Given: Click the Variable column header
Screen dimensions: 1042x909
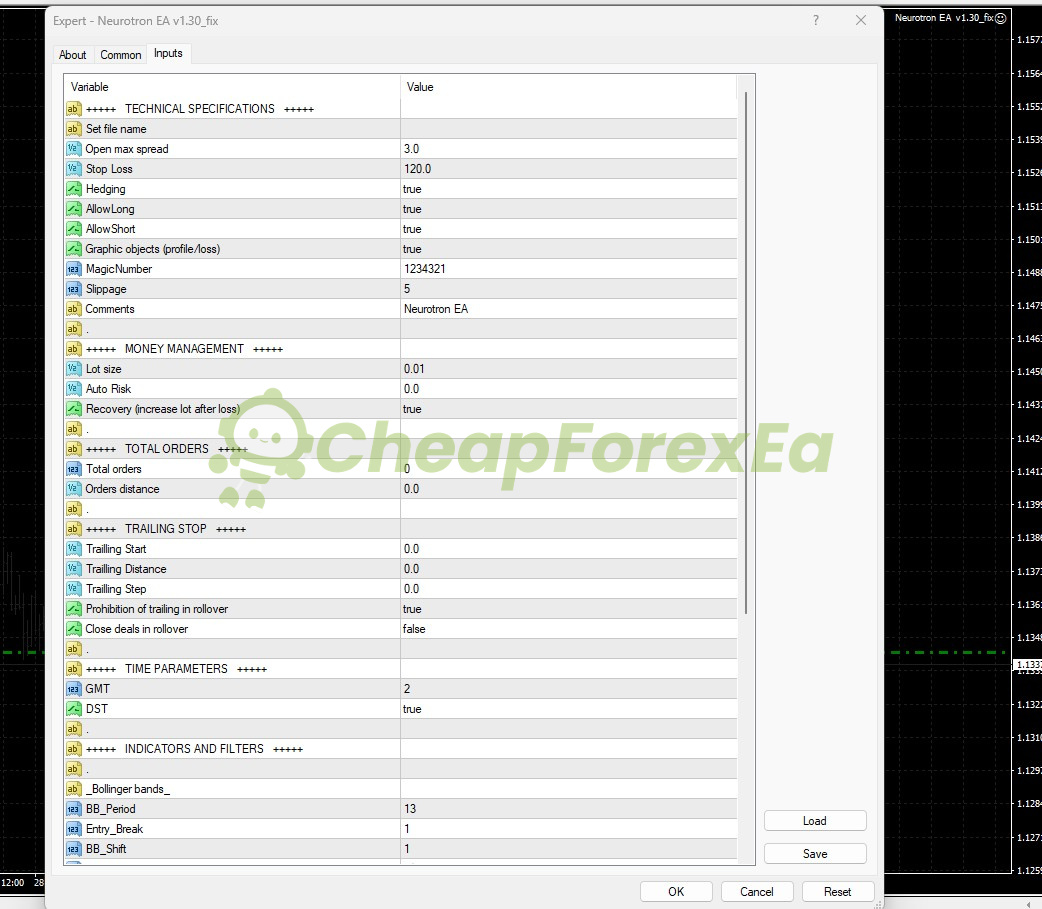Looking at the screenshot, I should pos(232,87).
